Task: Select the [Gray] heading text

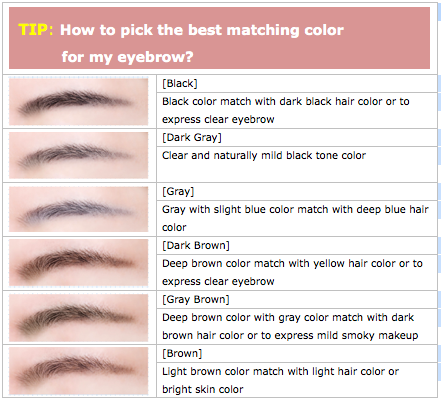Action: [x=178, y=191]
